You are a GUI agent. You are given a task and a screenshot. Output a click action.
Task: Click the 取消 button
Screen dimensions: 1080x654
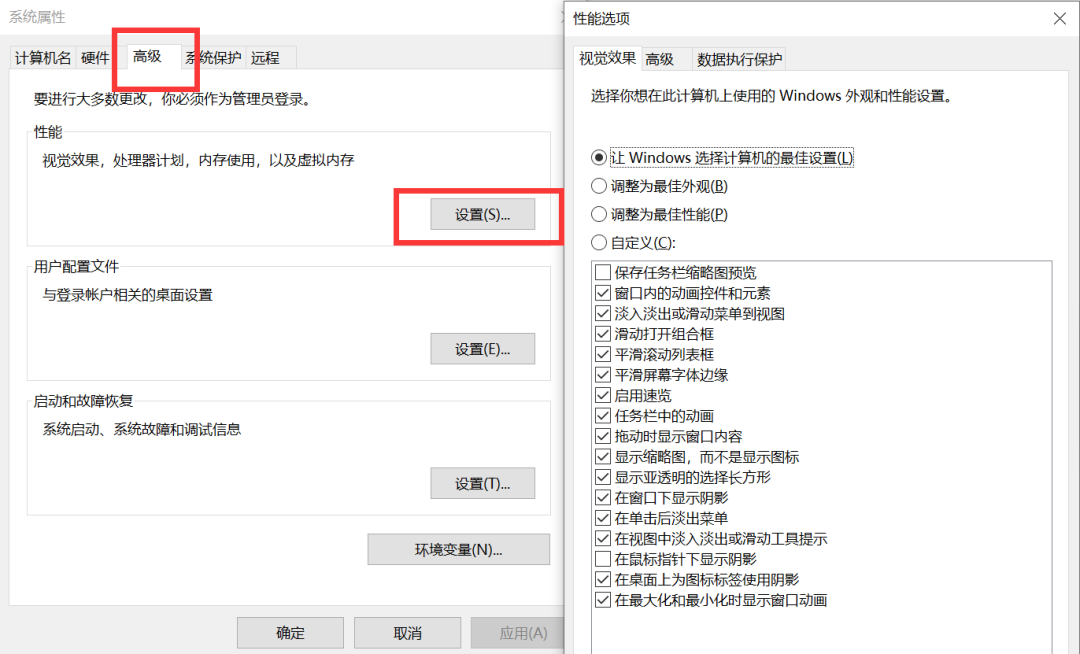(407, 633)
